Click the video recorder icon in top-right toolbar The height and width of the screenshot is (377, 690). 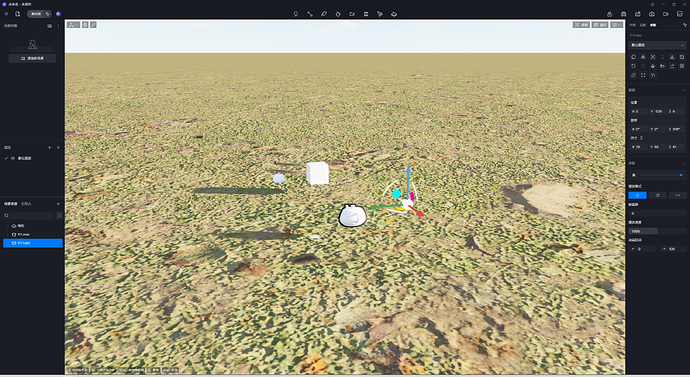coord(666,14)
